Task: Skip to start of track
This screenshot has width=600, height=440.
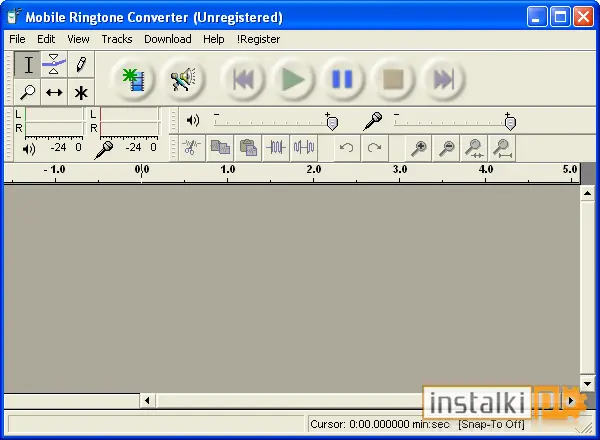Action: pos(243,79)
